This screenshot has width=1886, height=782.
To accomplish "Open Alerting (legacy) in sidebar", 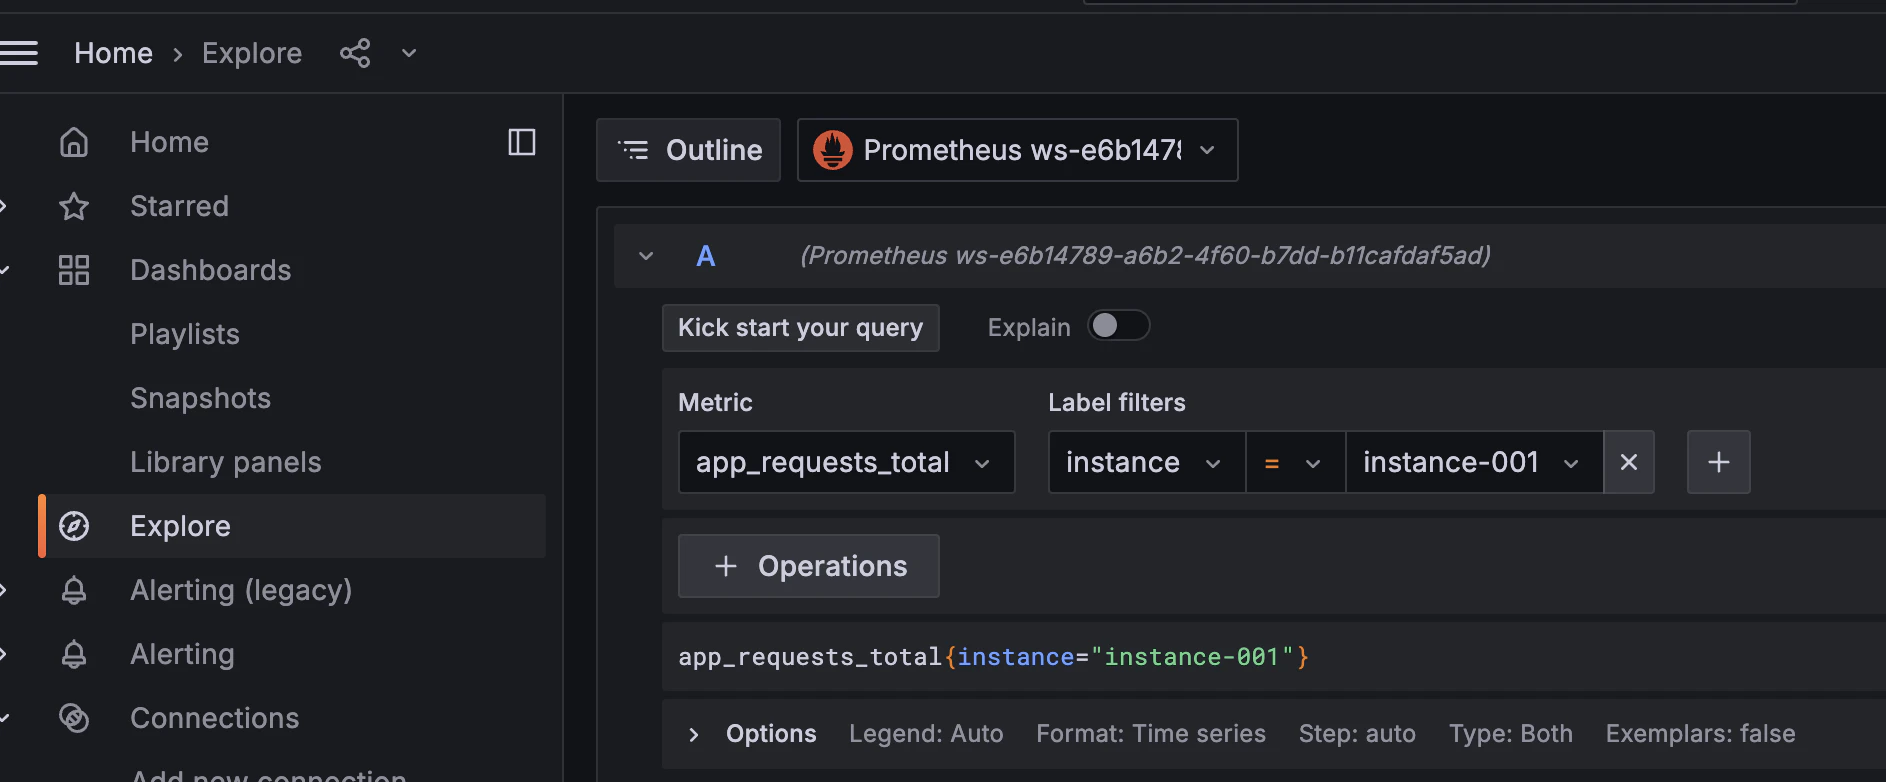I will tap(241, 590).
